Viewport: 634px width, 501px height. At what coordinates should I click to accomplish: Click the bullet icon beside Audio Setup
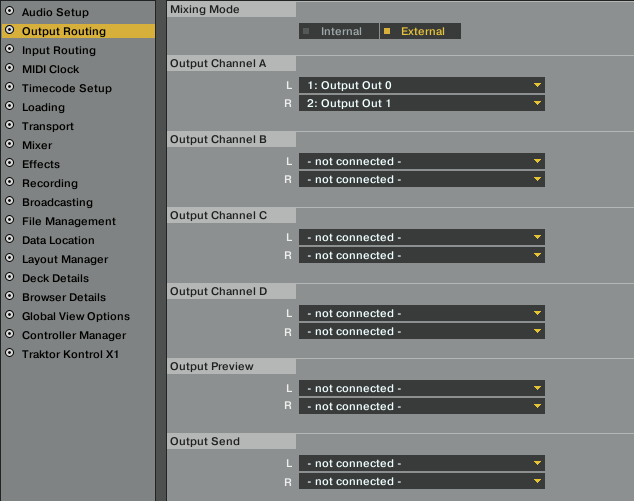[x=10, y=12]
